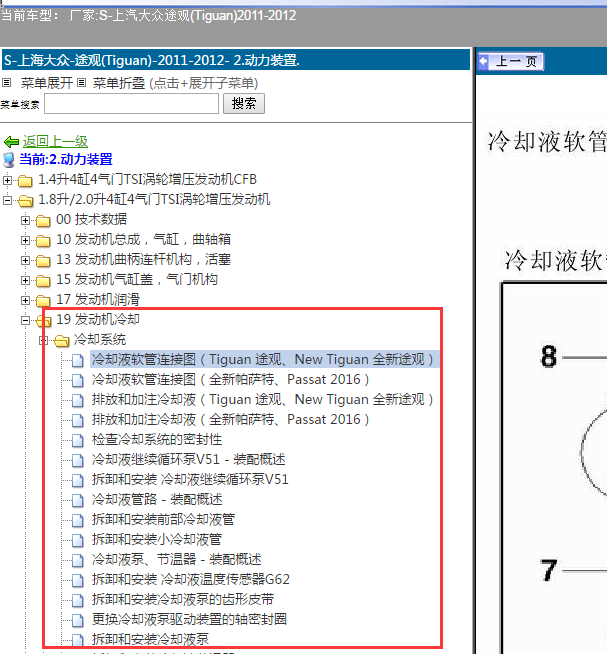
Task: Click folder icon of 15 发动机气缸盖
Action: 43,281
